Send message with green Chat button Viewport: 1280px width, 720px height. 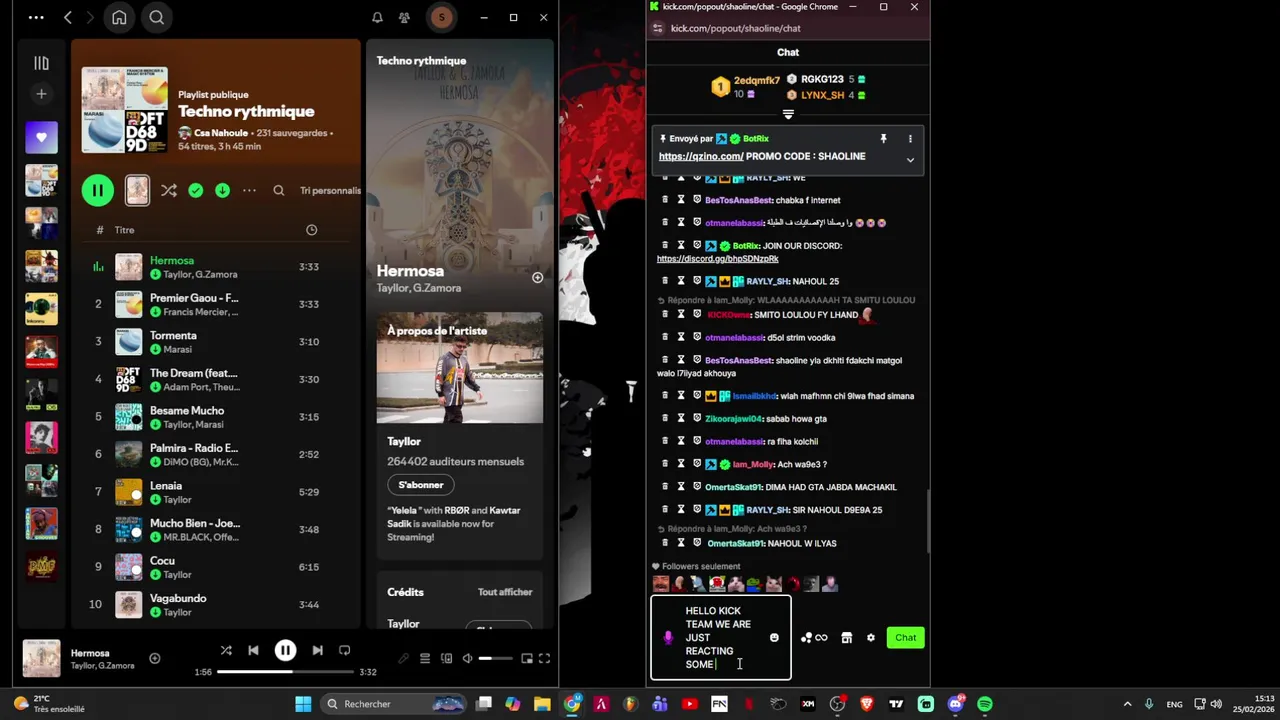(905, 638)
